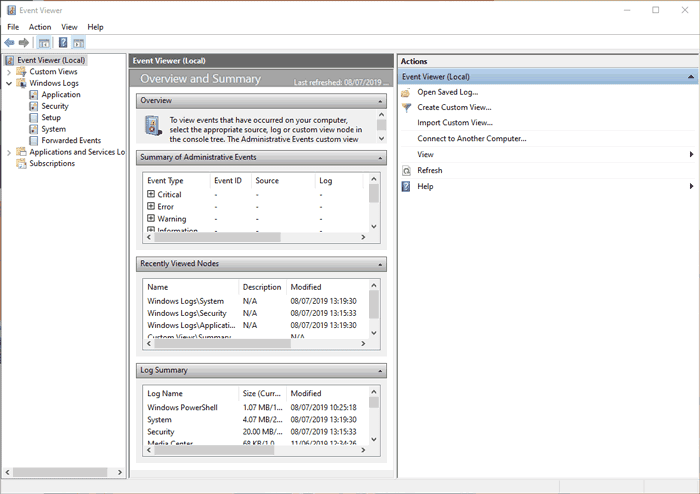Click Open Saved Log action
The width and height of the screenshot is (700, 494).
coord(447,92)
